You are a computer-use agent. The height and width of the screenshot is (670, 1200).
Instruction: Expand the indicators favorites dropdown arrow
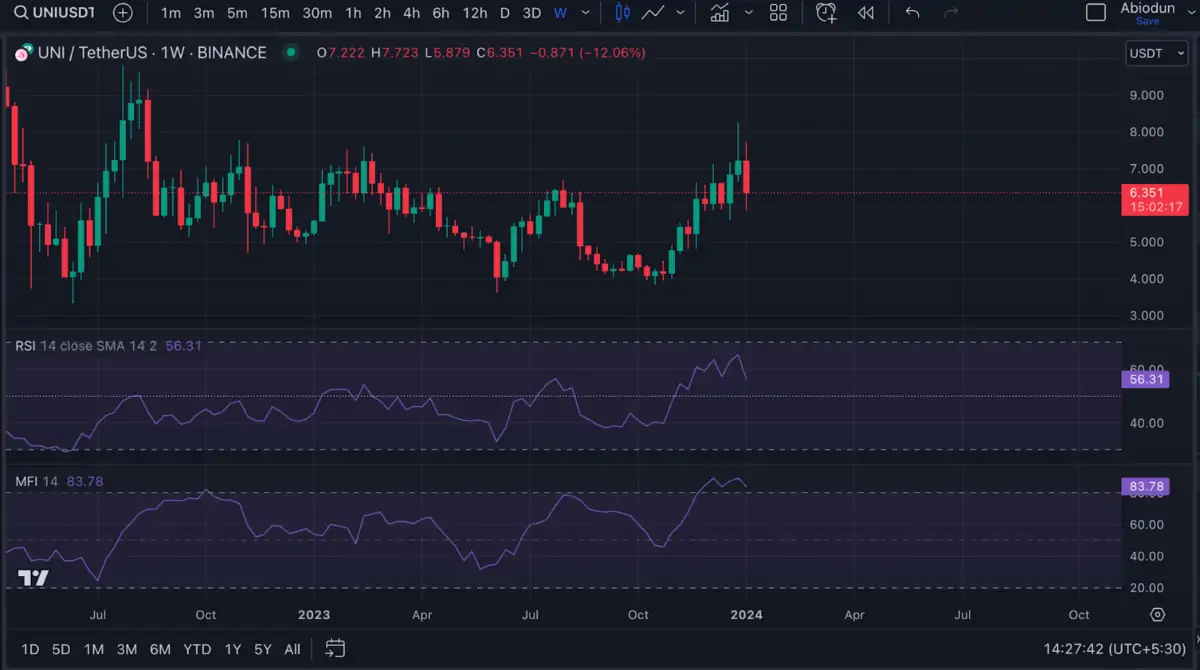tap(749, 13)
